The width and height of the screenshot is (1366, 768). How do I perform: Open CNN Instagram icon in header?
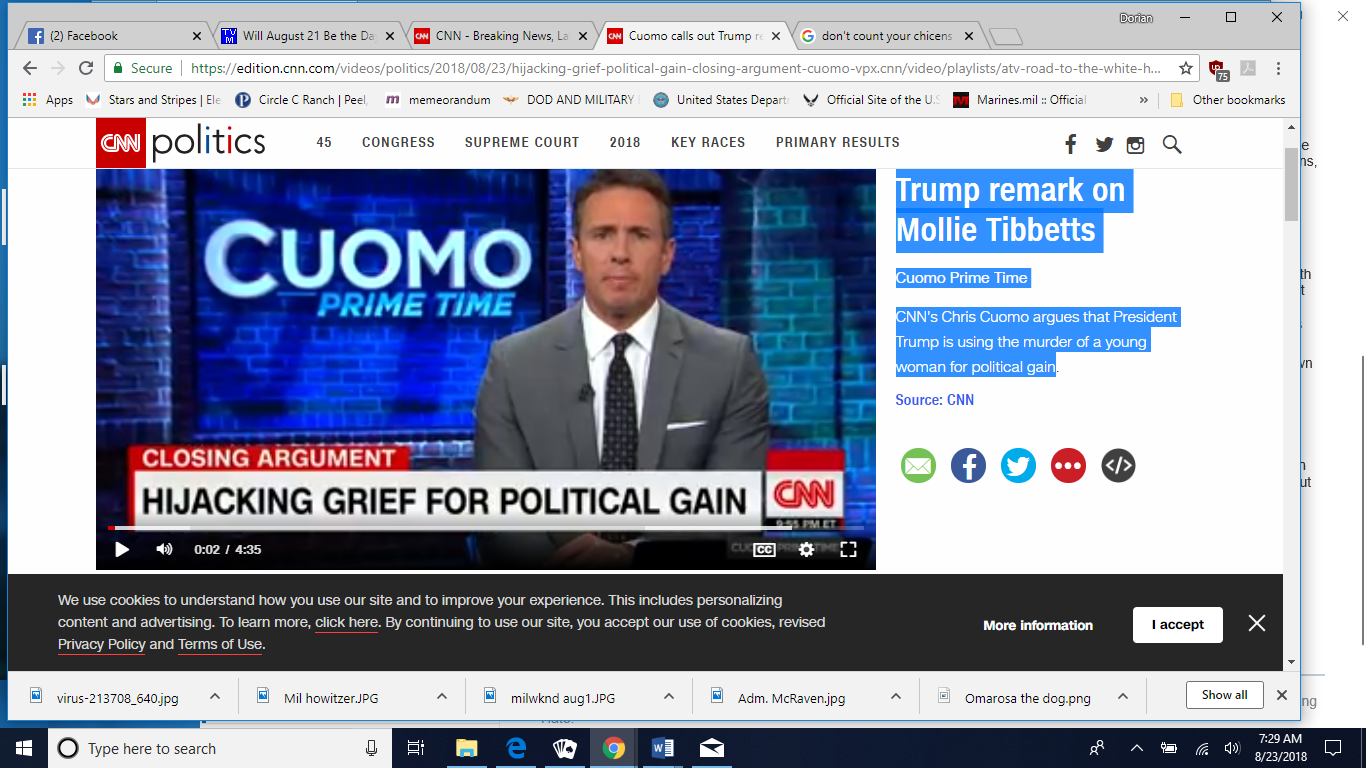click(x=1135, y=145)
